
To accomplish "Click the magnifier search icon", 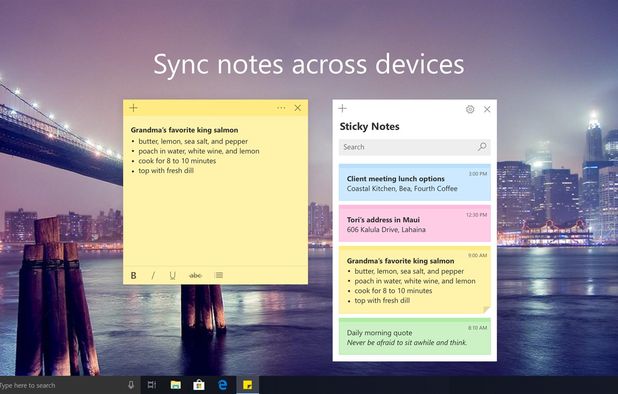I will pyautogui.click(x=482, y=147).
